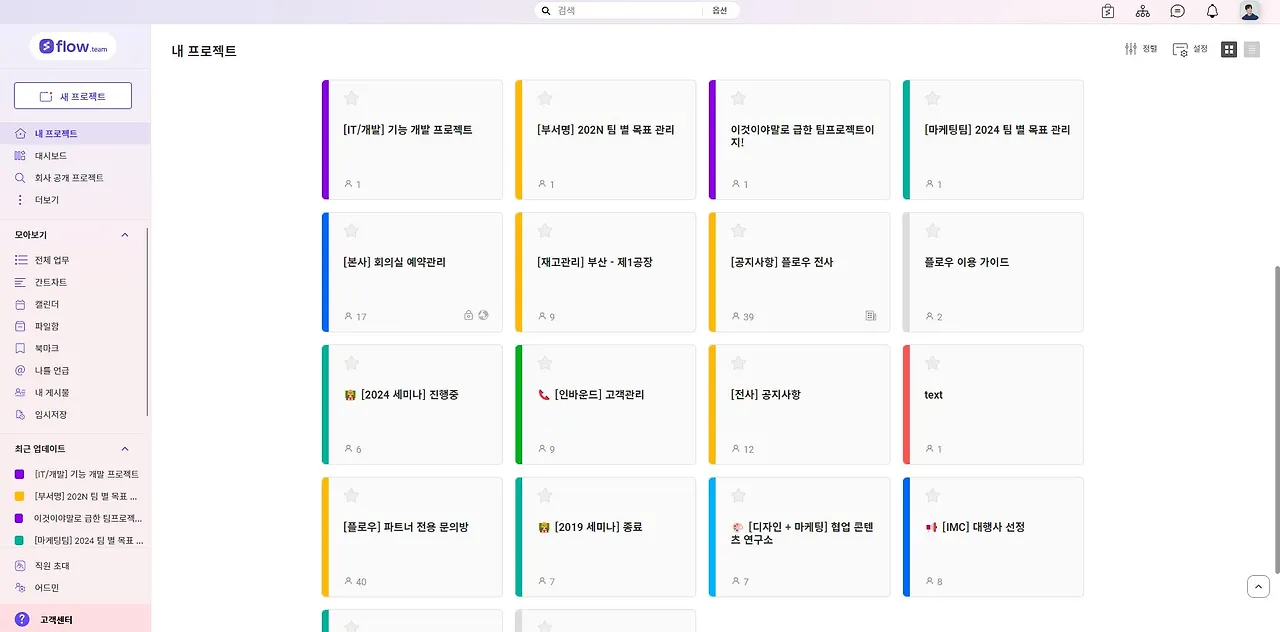Collapse the 모아보기 section
Viewport: 1280px width, 632px height.
tap(125, 235)
